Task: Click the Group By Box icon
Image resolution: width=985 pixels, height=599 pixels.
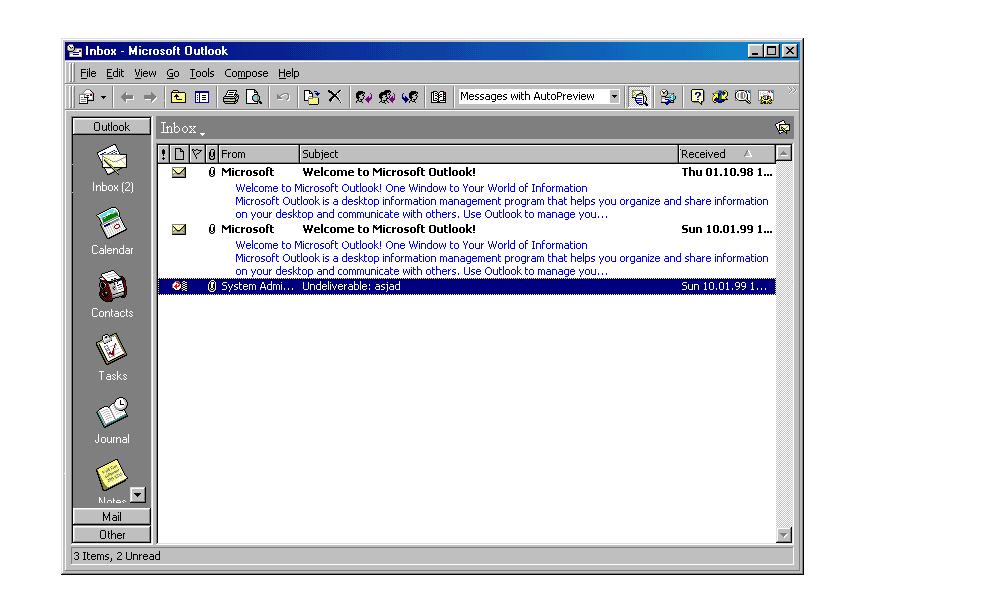Action: (x=668, y=97)
